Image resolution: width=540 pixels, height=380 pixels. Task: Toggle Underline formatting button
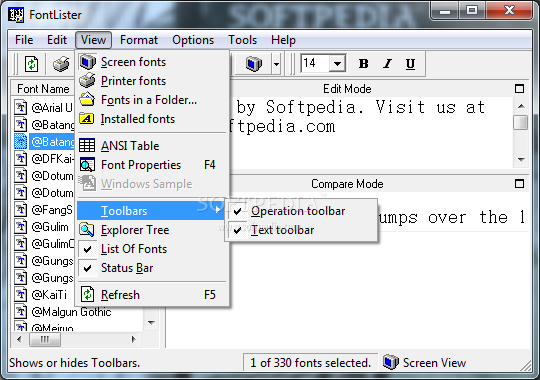pyautogui.click(x=410, y=64)
